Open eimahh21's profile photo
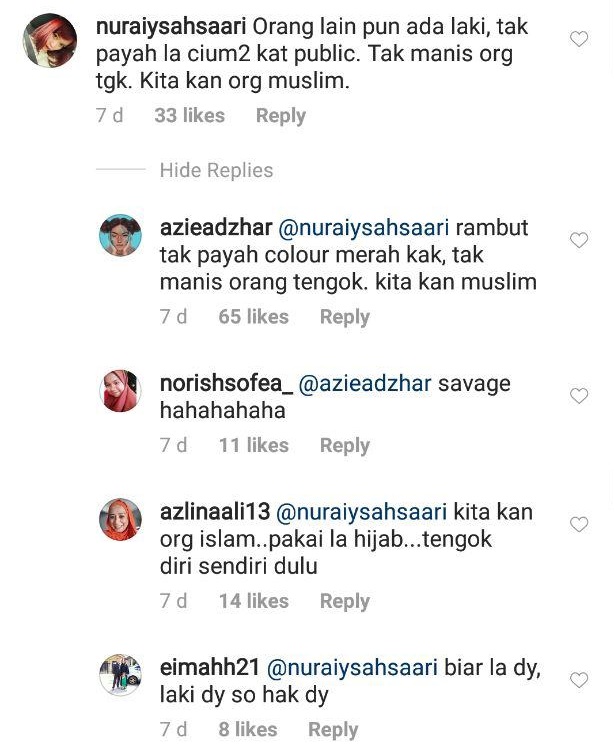The height and width of the screenshot is (748, 614). coord(120,675)
